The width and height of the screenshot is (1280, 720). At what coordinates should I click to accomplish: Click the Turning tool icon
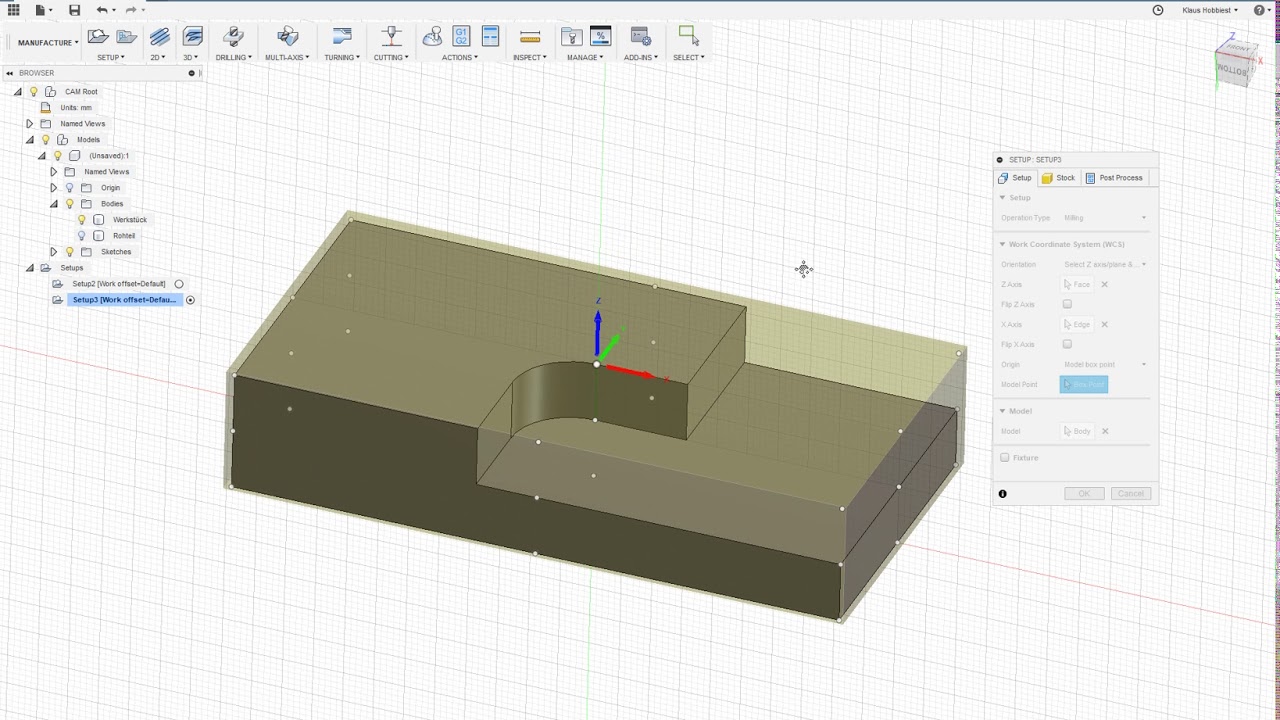342,37
